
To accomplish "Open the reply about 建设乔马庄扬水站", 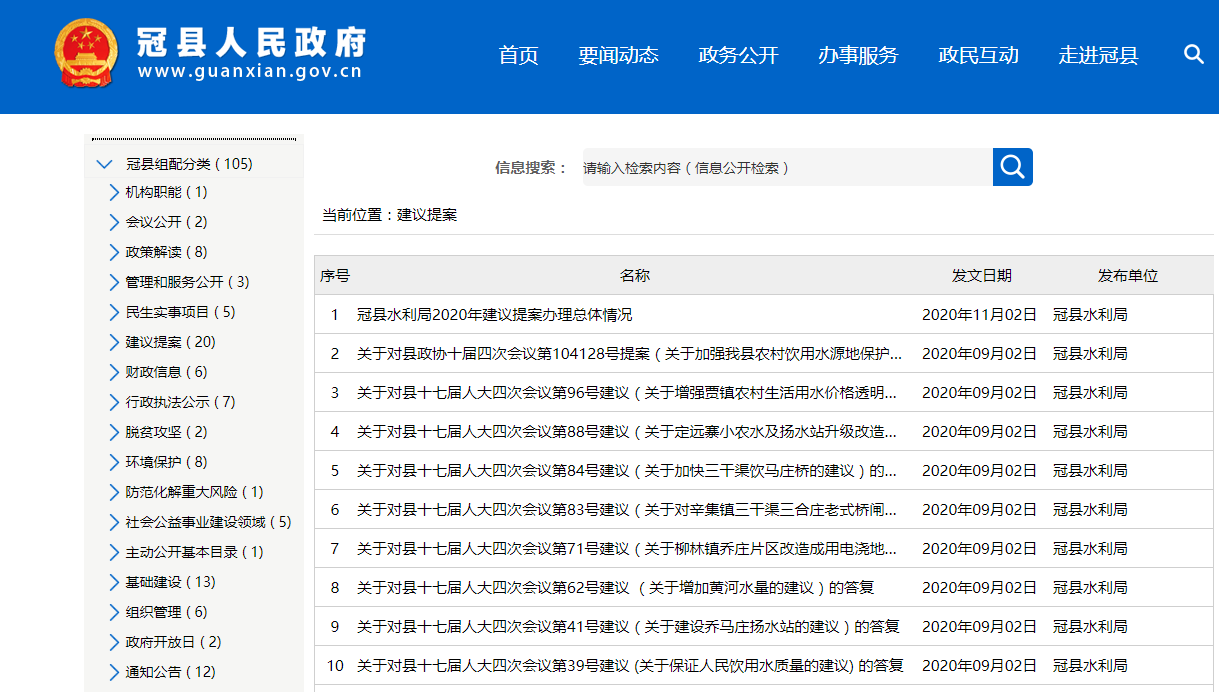I will coord(627,627).
